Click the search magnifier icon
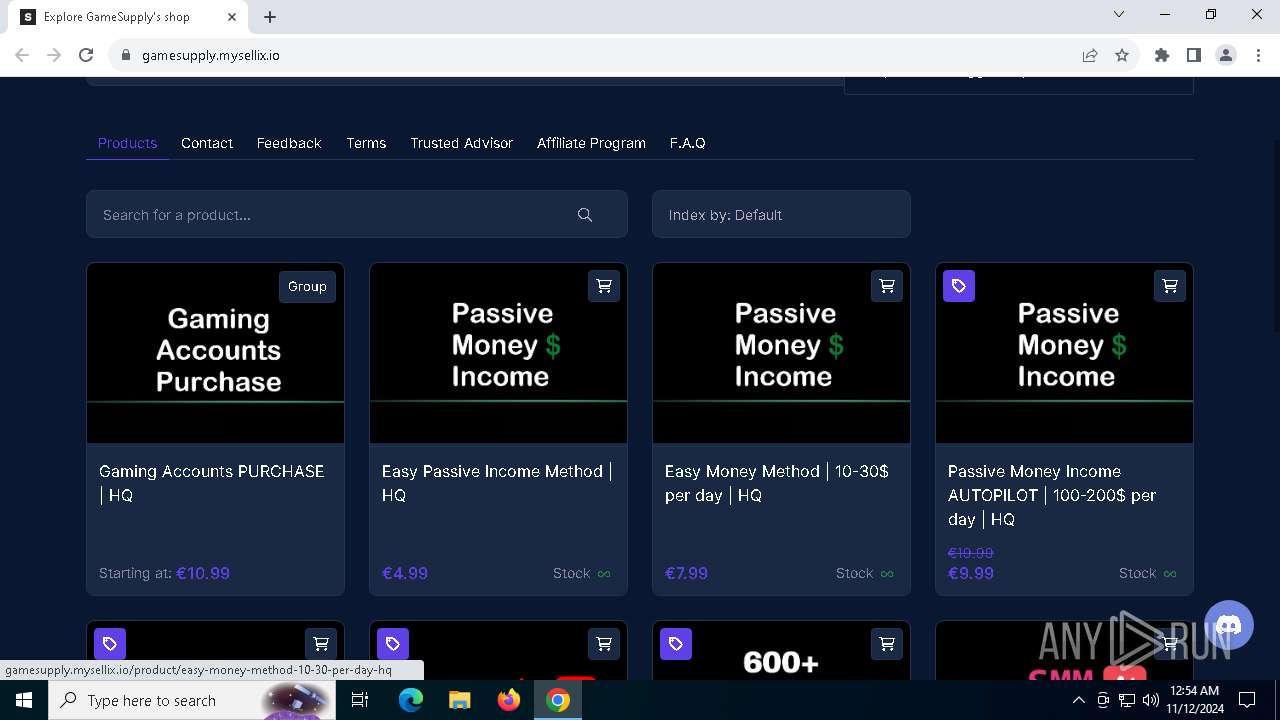The width and height of the screenshot is (1280, 720). 585,215
